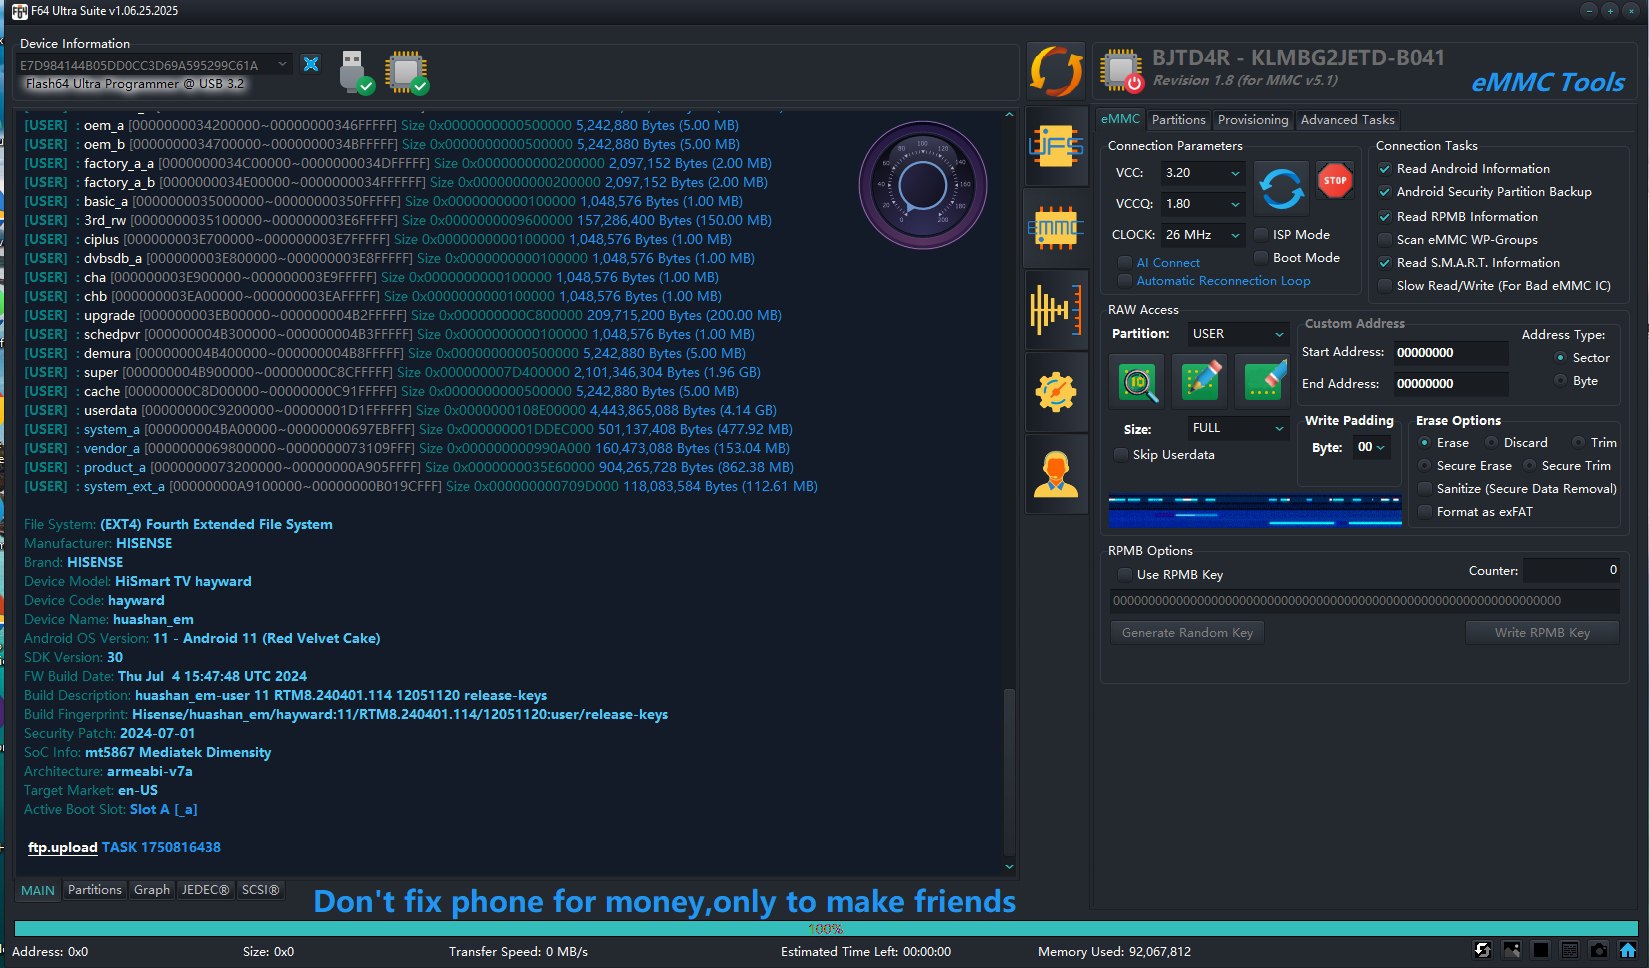This screenshot has width=1649, height=968.
Task: Toggle Read Android Information checkbox
Action: 1385,169
